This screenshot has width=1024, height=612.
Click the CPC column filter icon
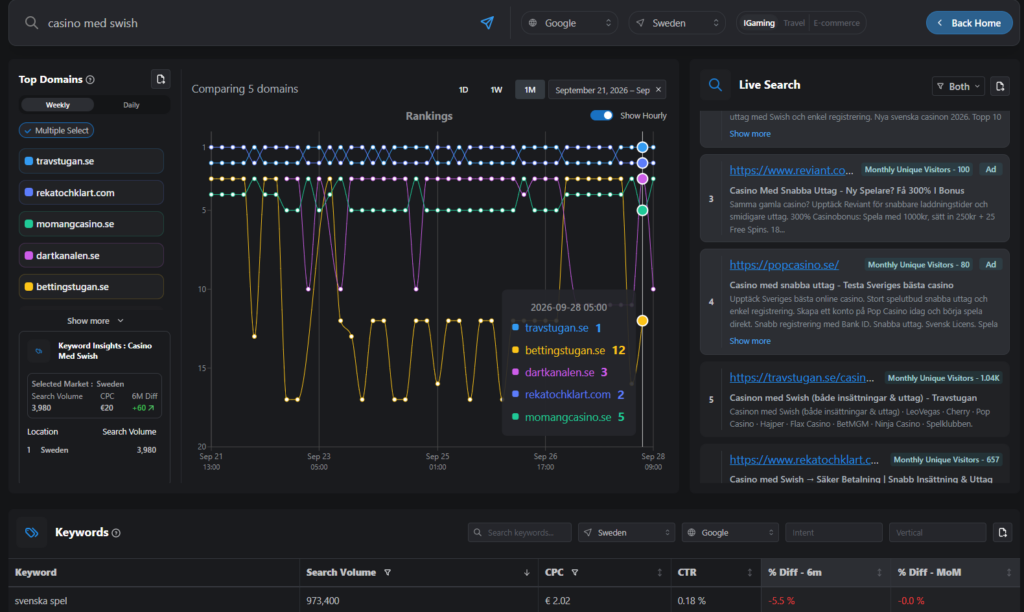[x=575, y=572]
